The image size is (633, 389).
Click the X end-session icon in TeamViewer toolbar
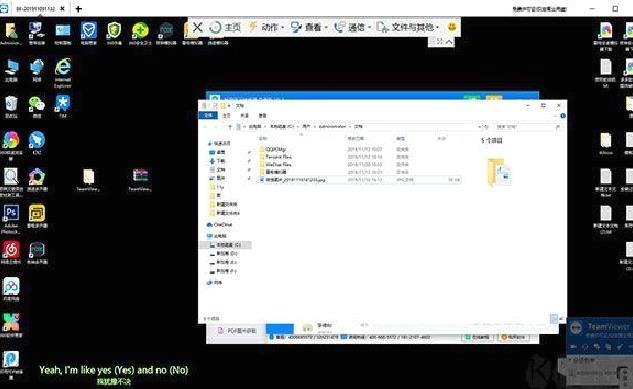pos(197,27)
